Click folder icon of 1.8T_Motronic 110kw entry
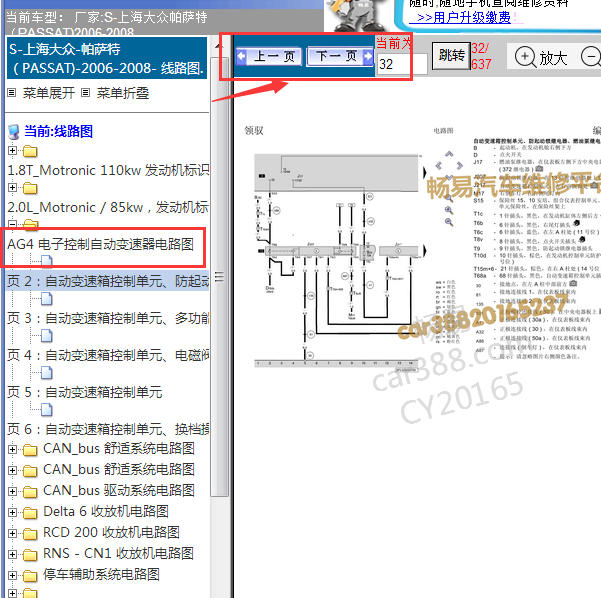The width and height of the screenshot is (601, 598). [x=30, y=151]
